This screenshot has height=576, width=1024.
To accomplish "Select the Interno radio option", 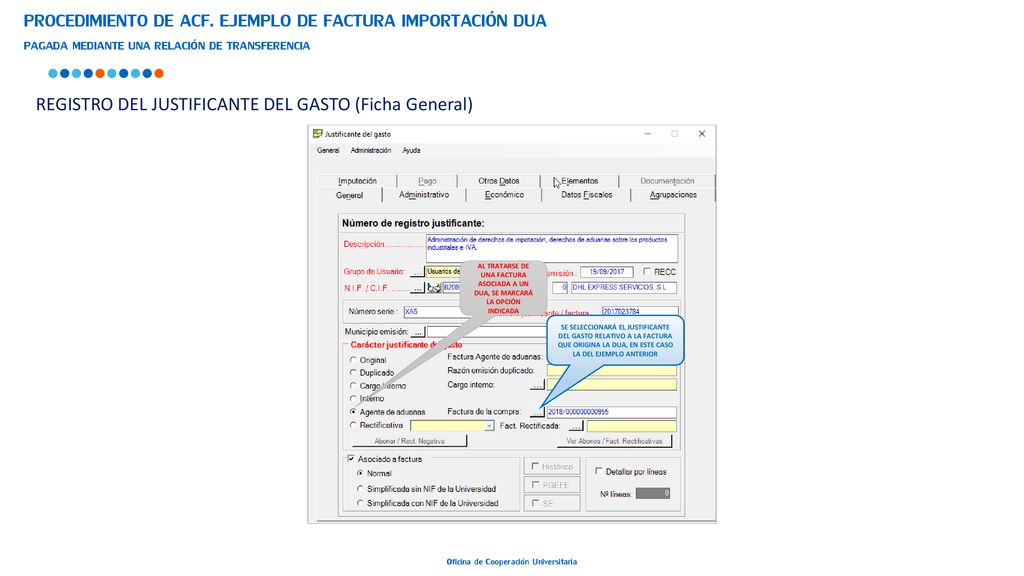I will tap(353, 398).
